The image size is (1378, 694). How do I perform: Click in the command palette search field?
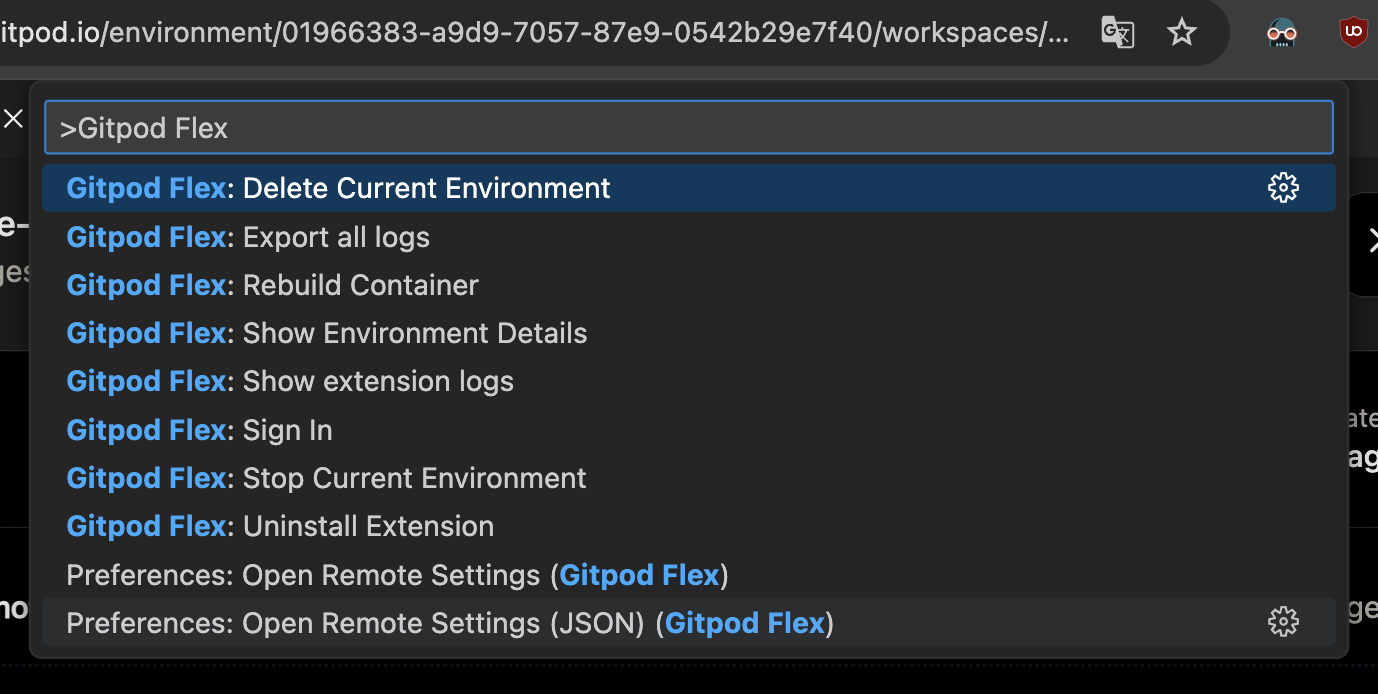point(689,128)
